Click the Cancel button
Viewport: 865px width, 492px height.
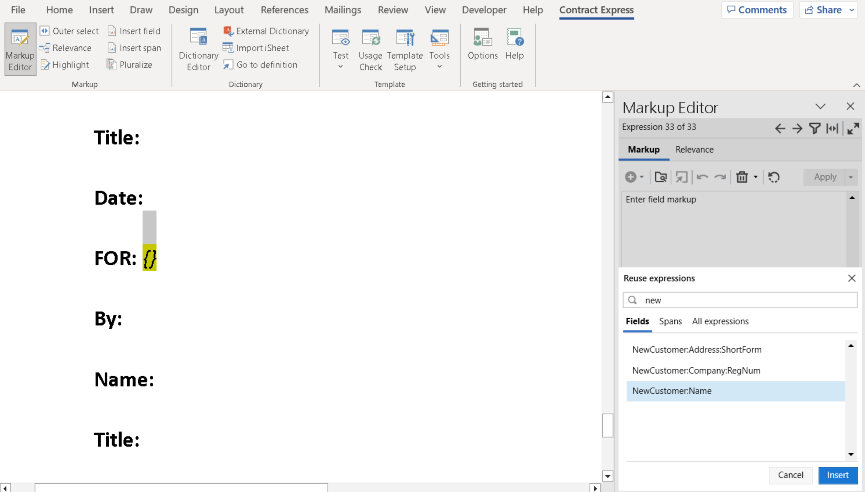click(x=790, y=475)
